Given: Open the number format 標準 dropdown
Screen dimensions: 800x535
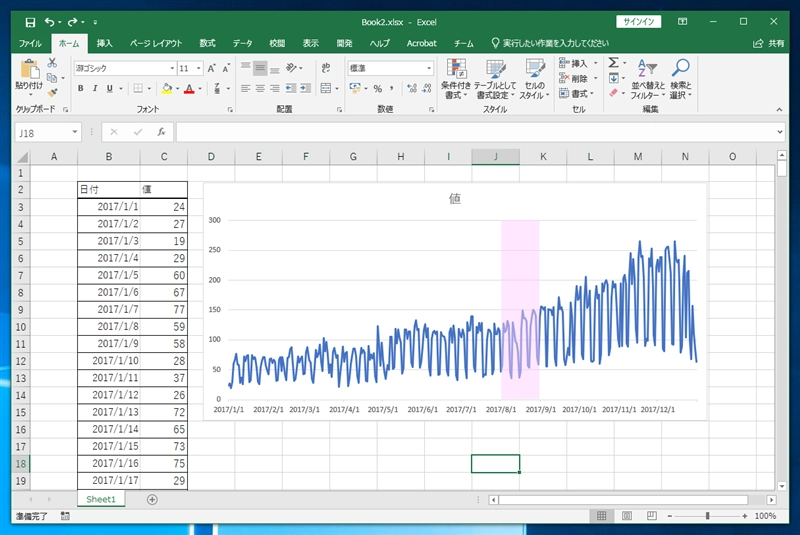Looking at the screenshot, I should (429, 68).
